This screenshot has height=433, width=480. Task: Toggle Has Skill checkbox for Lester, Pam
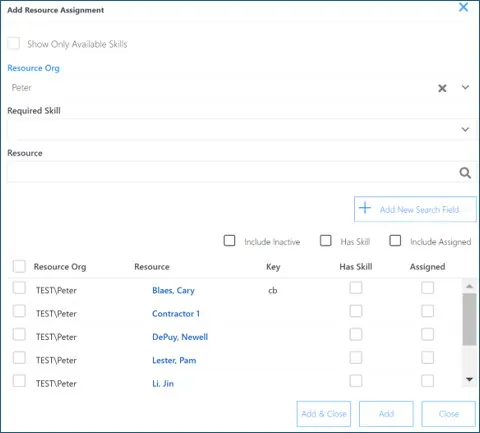[356, 358]
